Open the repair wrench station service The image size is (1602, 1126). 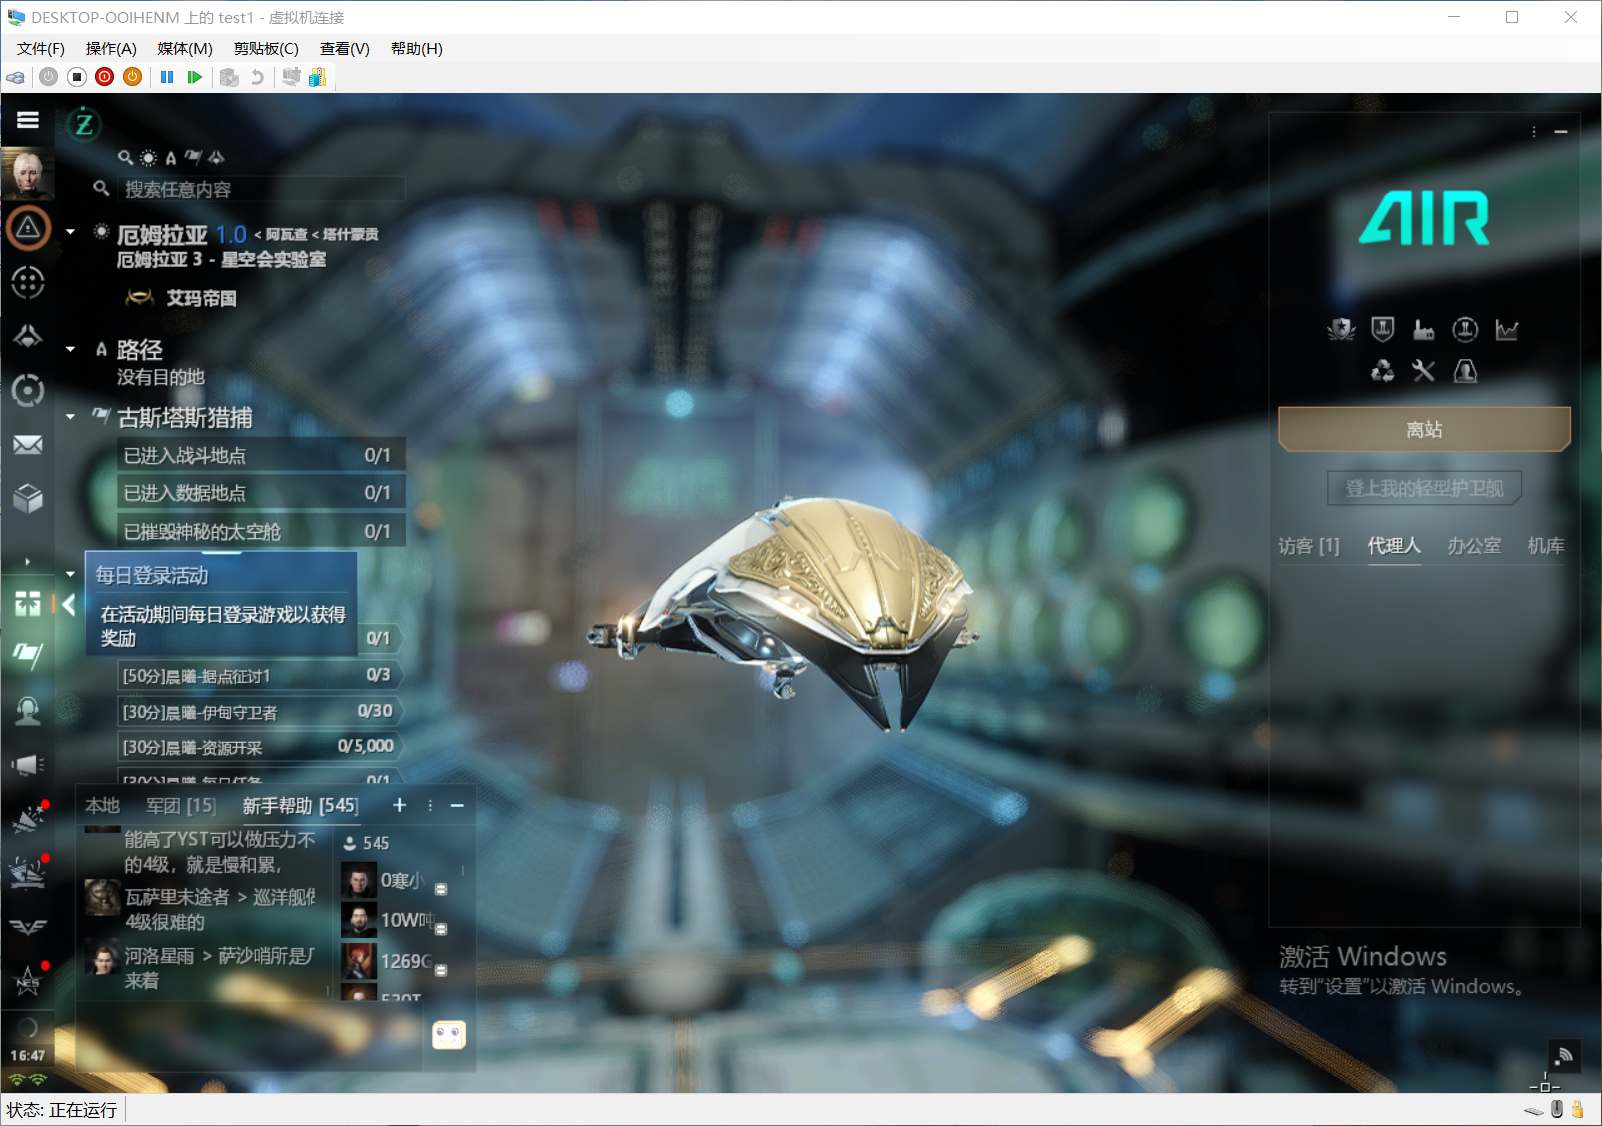pyautogui.click(x=1424, y=371)
